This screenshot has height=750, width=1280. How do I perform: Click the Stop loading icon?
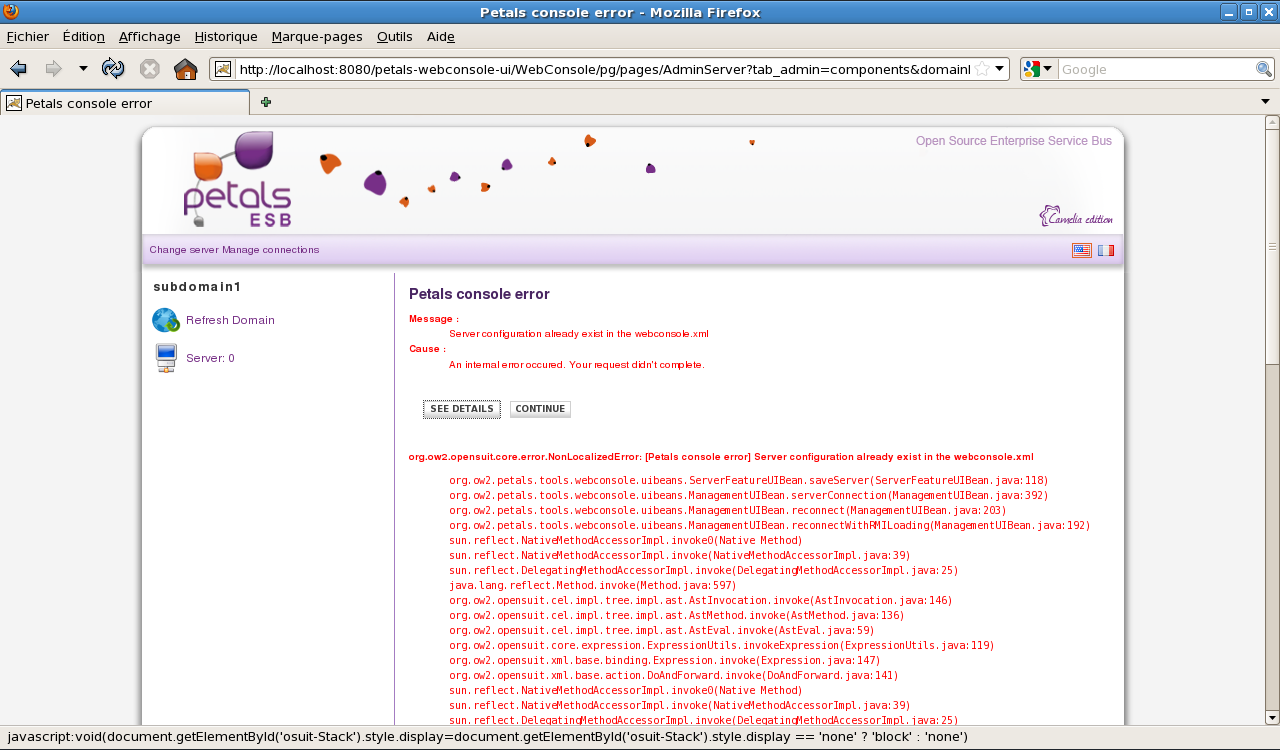point(150,69)
